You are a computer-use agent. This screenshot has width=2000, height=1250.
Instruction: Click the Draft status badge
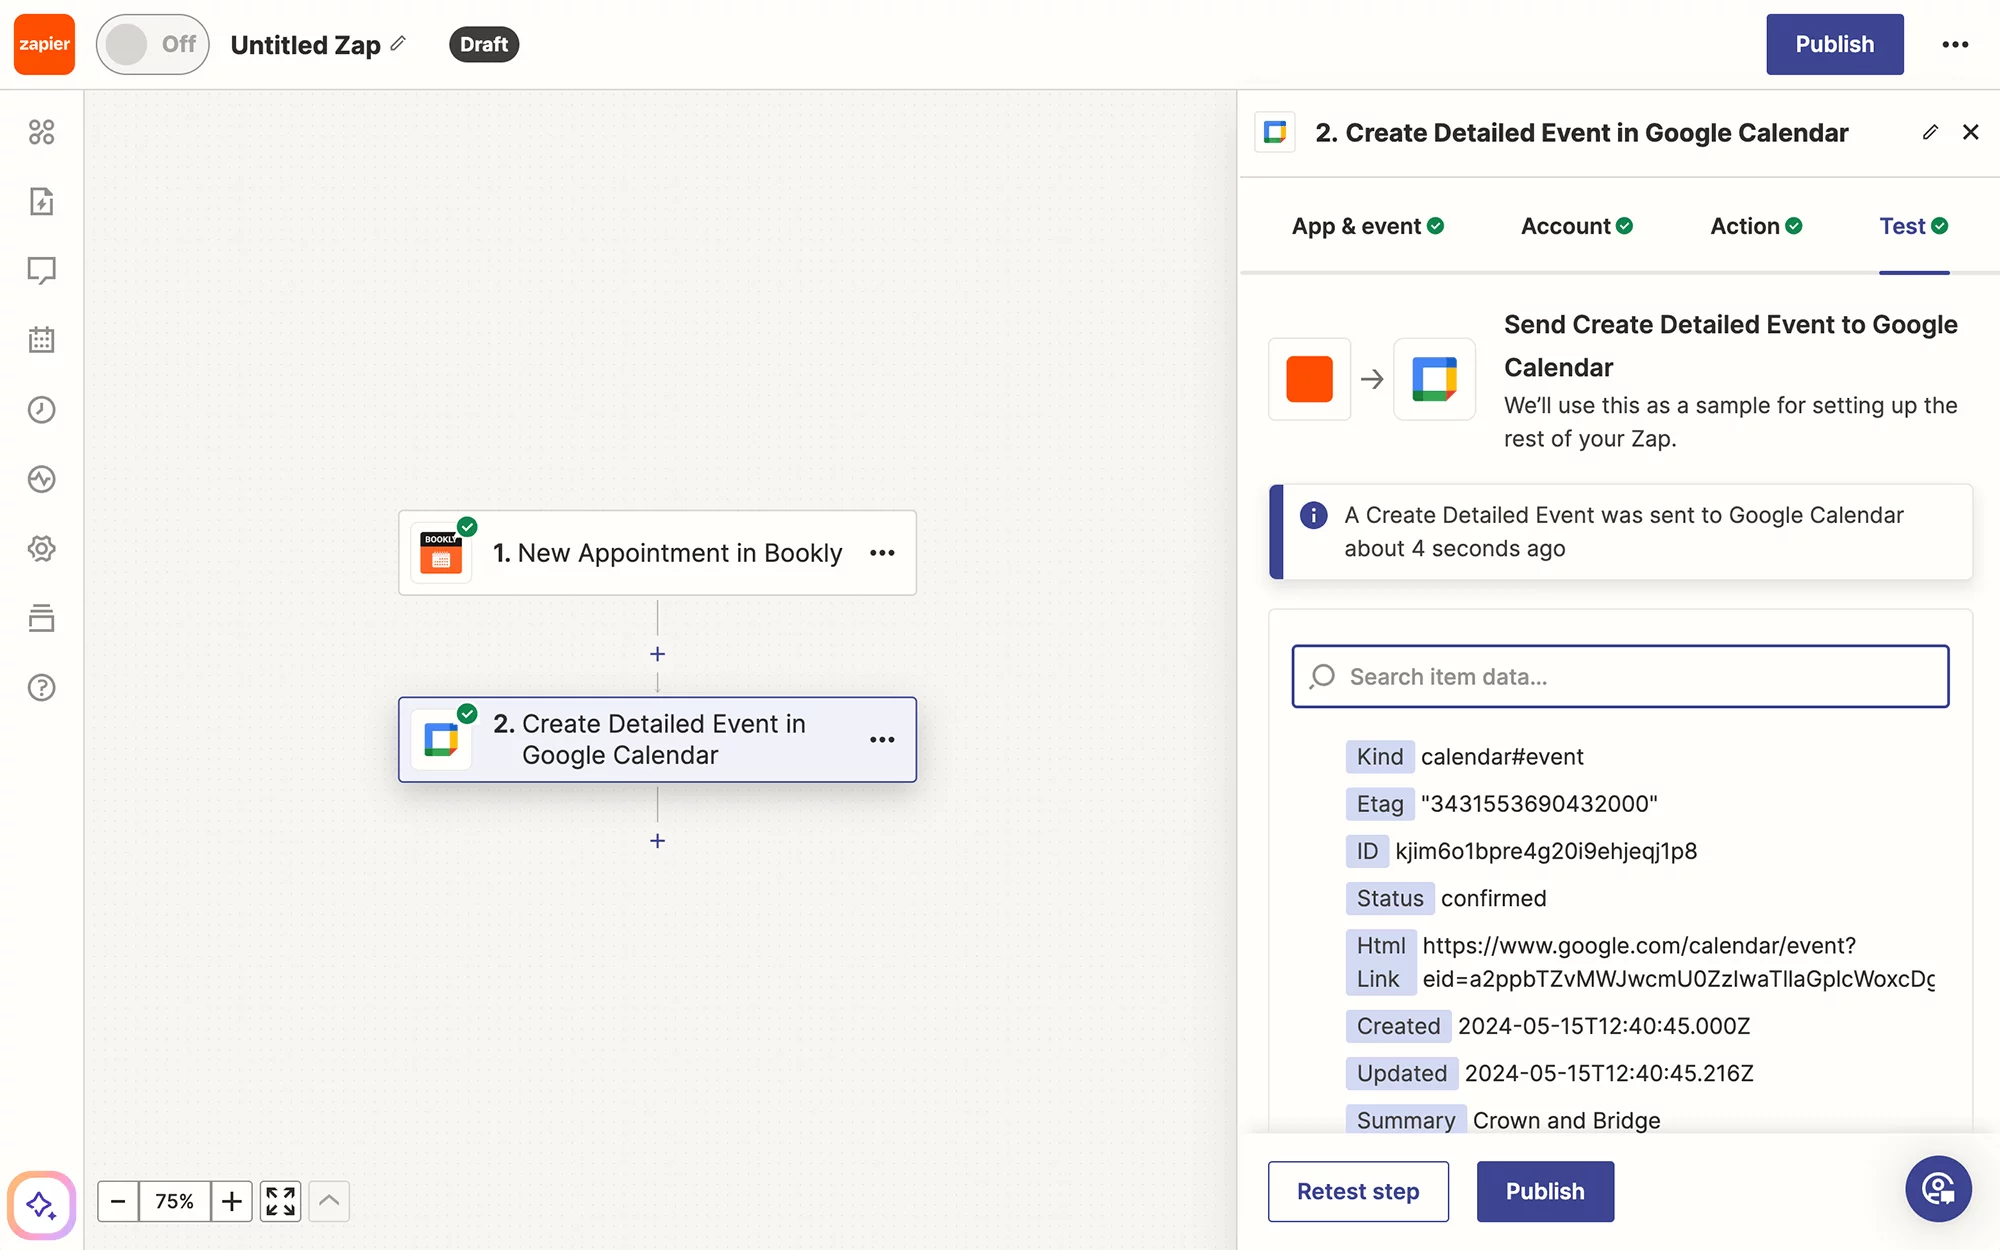pos(484,44)
